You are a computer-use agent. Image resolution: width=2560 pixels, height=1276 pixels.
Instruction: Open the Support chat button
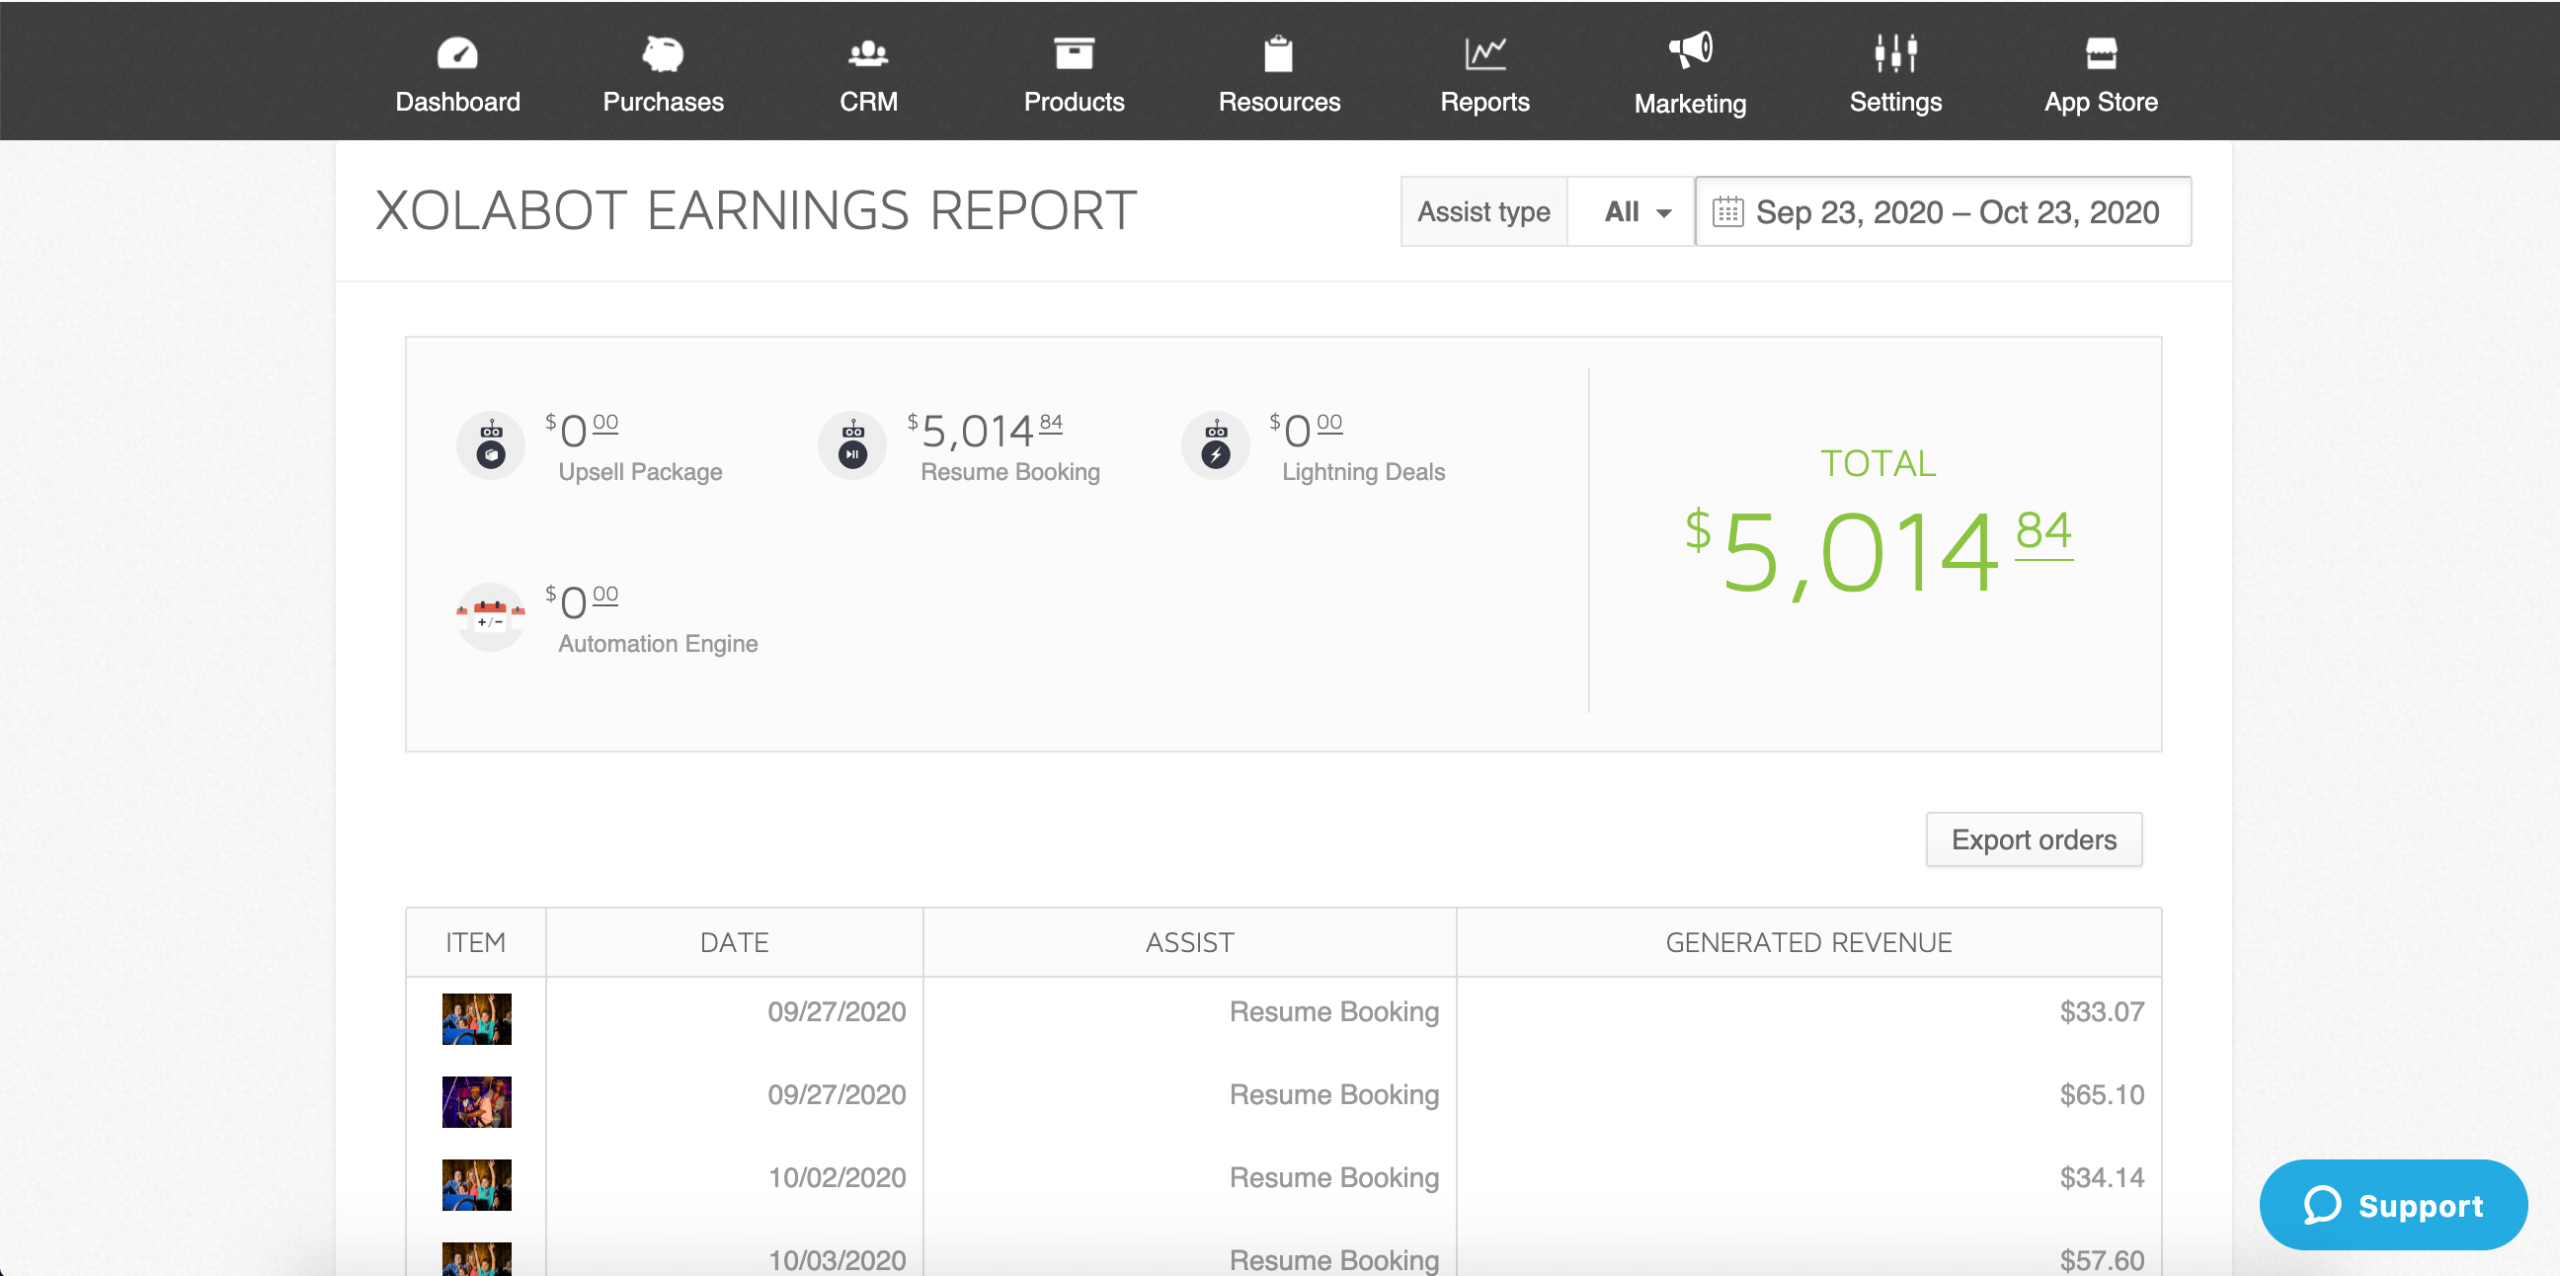click(2393, 1205)
